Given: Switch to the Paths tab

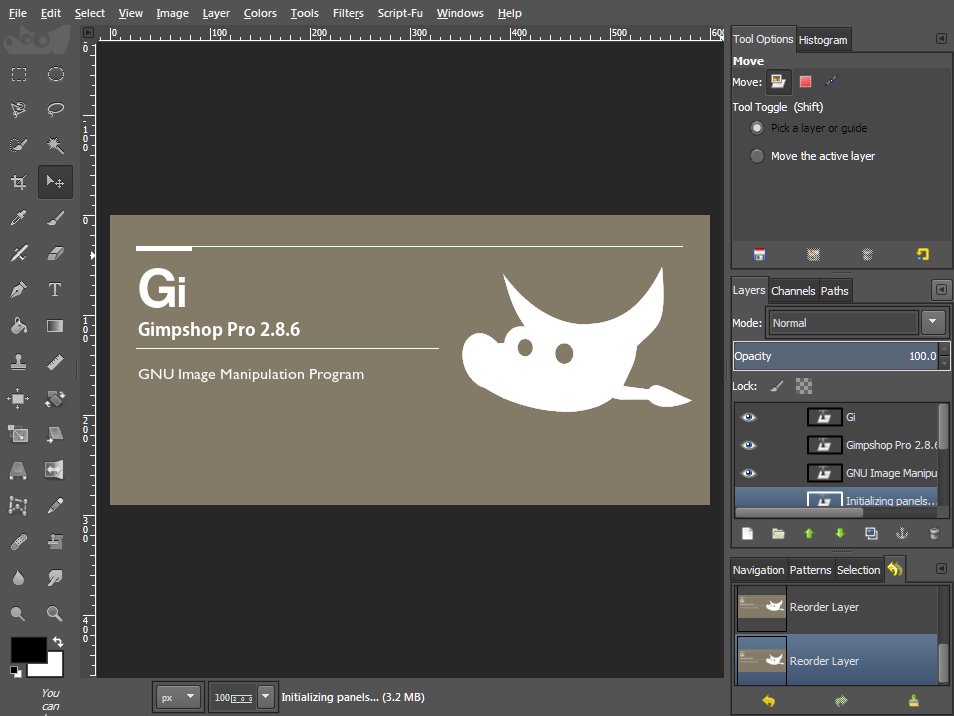Looking at the screenshot, I should point(834,291).
